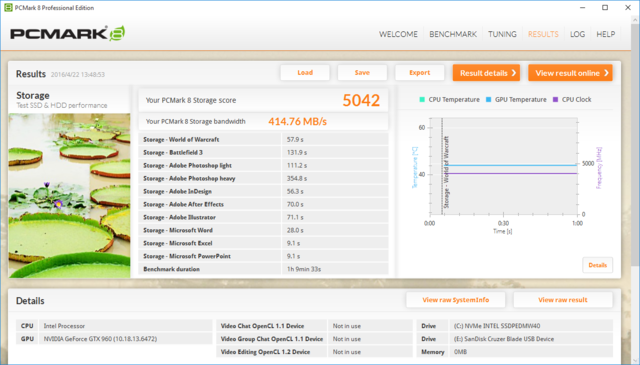Click the results timestamp 2016/4/22

click(x=78, y=75)
